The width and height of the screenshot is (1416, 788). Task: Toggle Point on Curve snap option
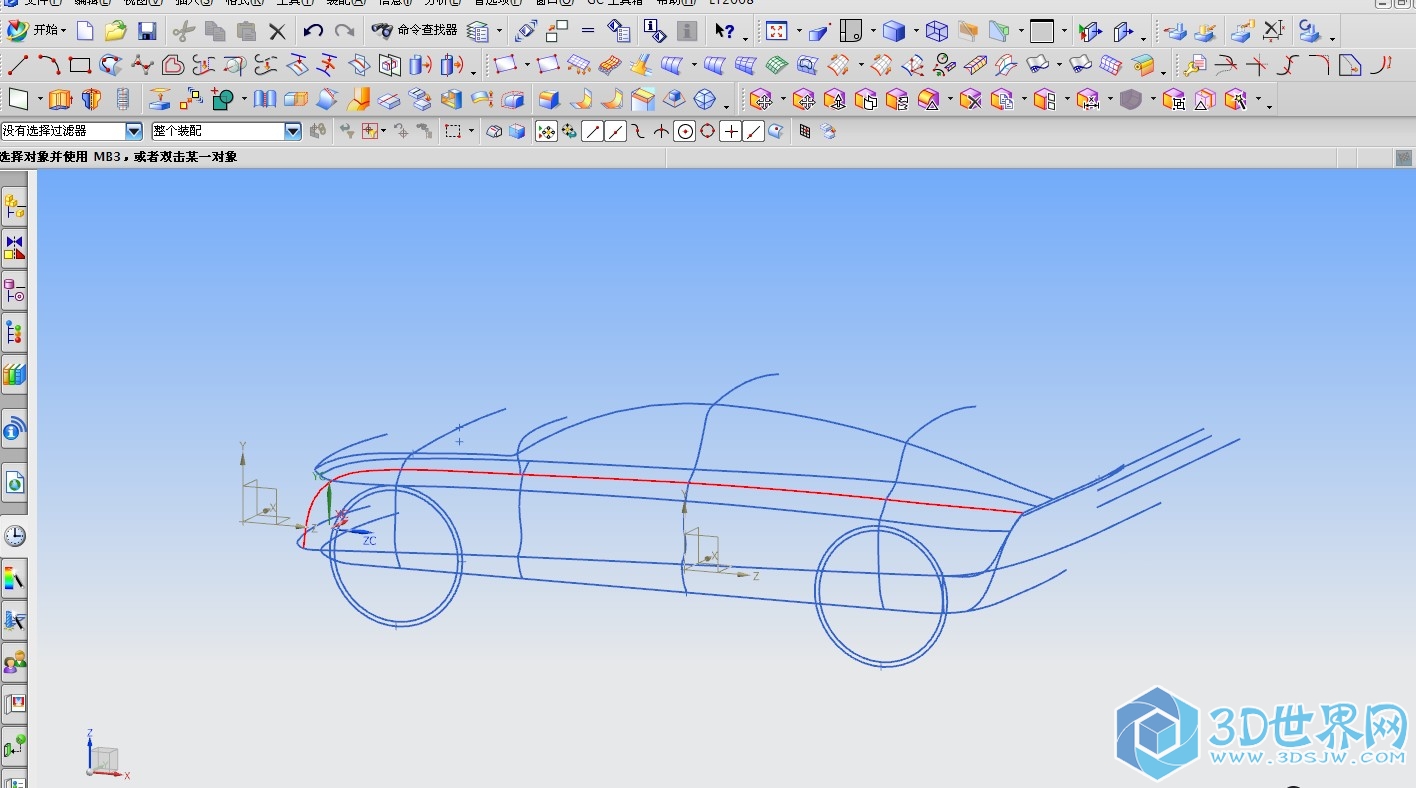[754, 131]
